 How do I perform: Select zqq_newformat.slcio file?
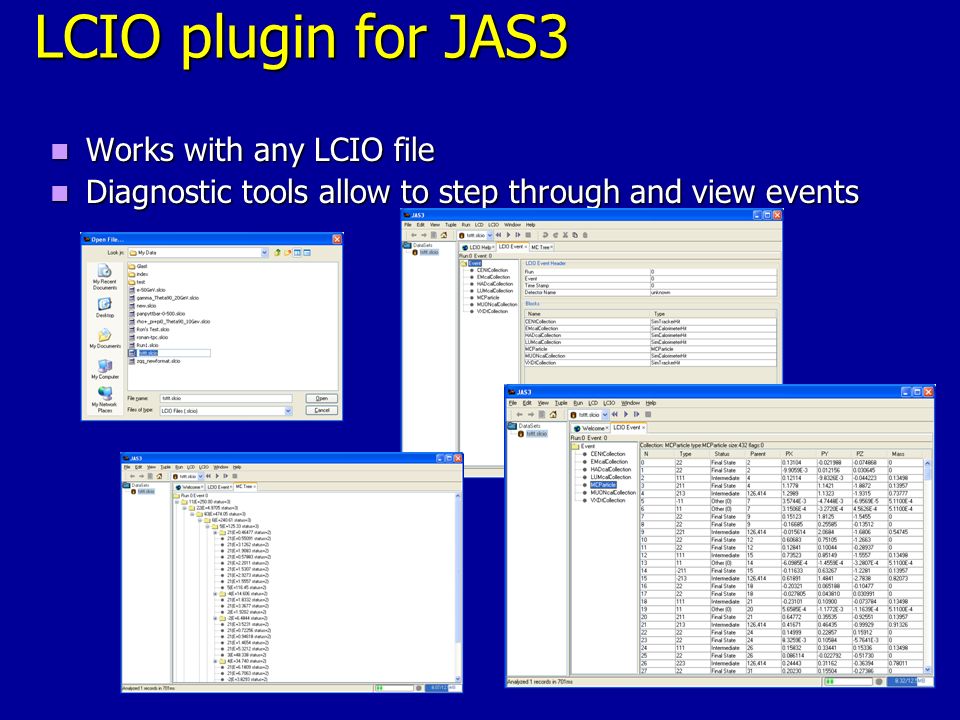click(154, 361)
